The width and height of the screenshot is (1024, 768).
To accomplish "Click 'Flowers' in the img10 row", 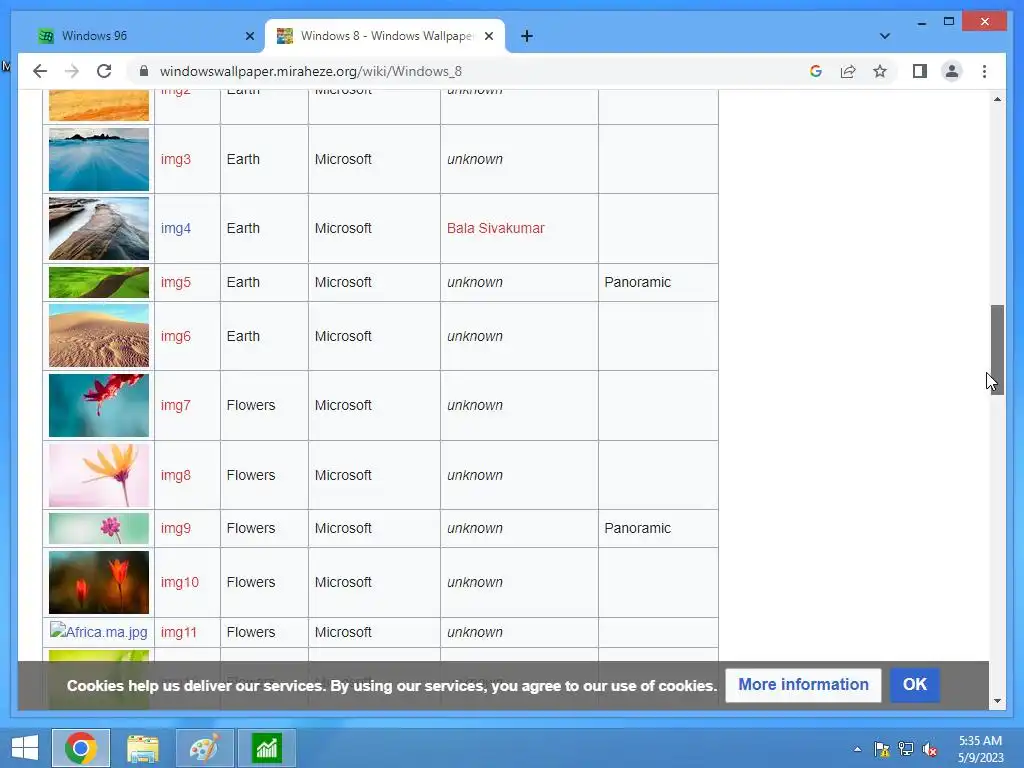I will point(251,583).
